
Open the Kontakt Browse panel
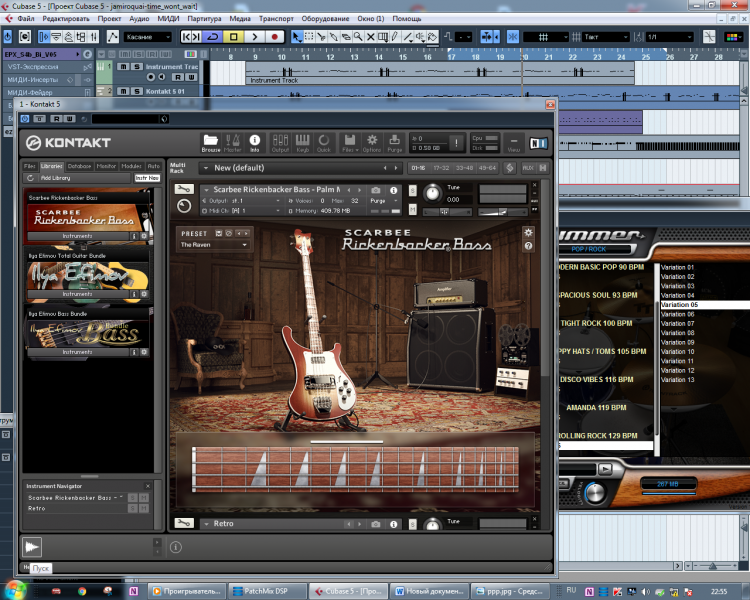pos(210,143)
